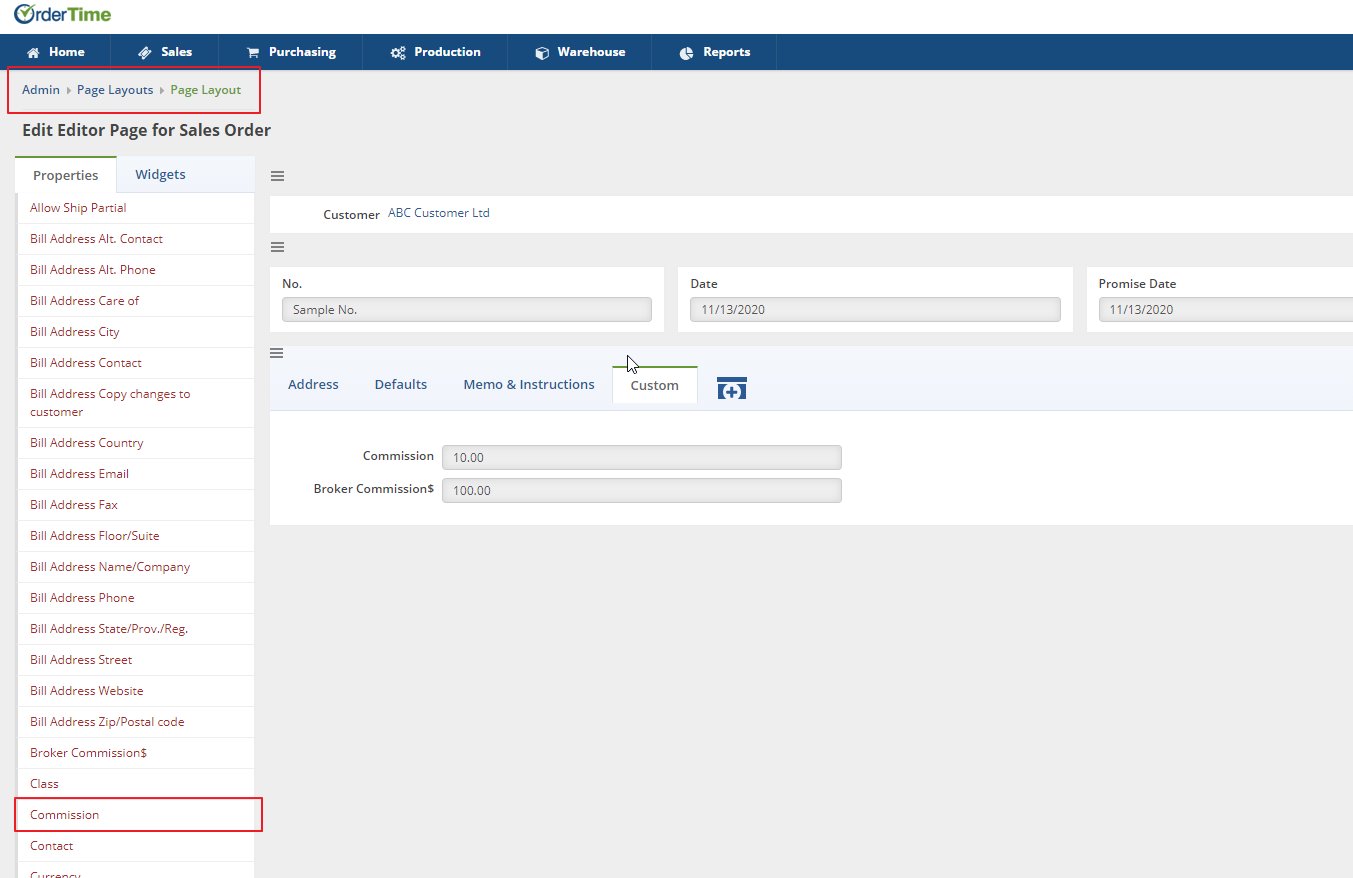
Task: Click the OrderTime logo
Action: pyautogui.click(x=62, y=15)
